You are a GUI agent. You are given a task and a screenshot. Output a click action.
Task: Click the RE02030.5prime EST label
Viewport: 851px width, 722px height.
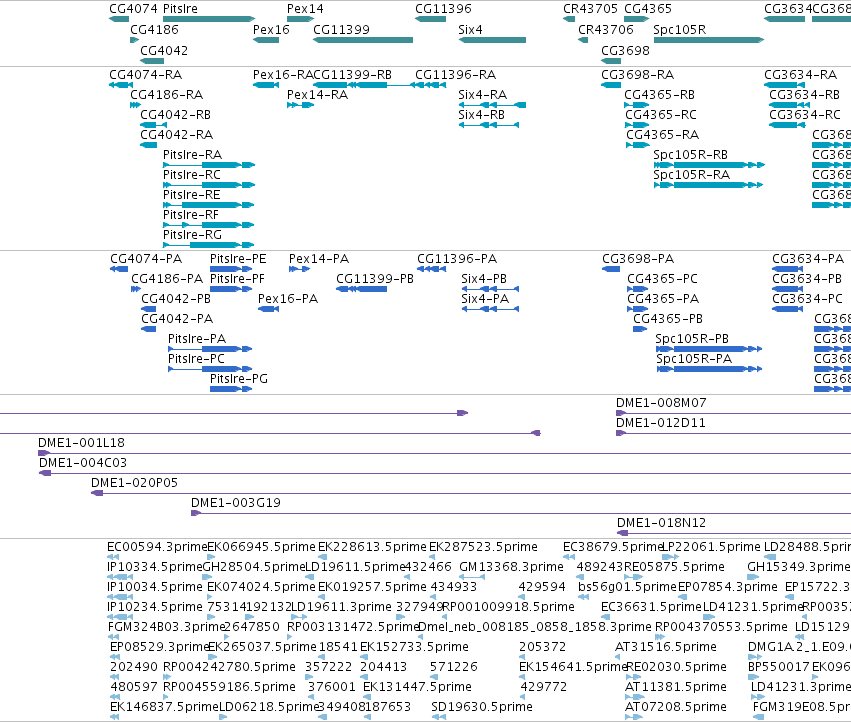[x=677, y=667]
